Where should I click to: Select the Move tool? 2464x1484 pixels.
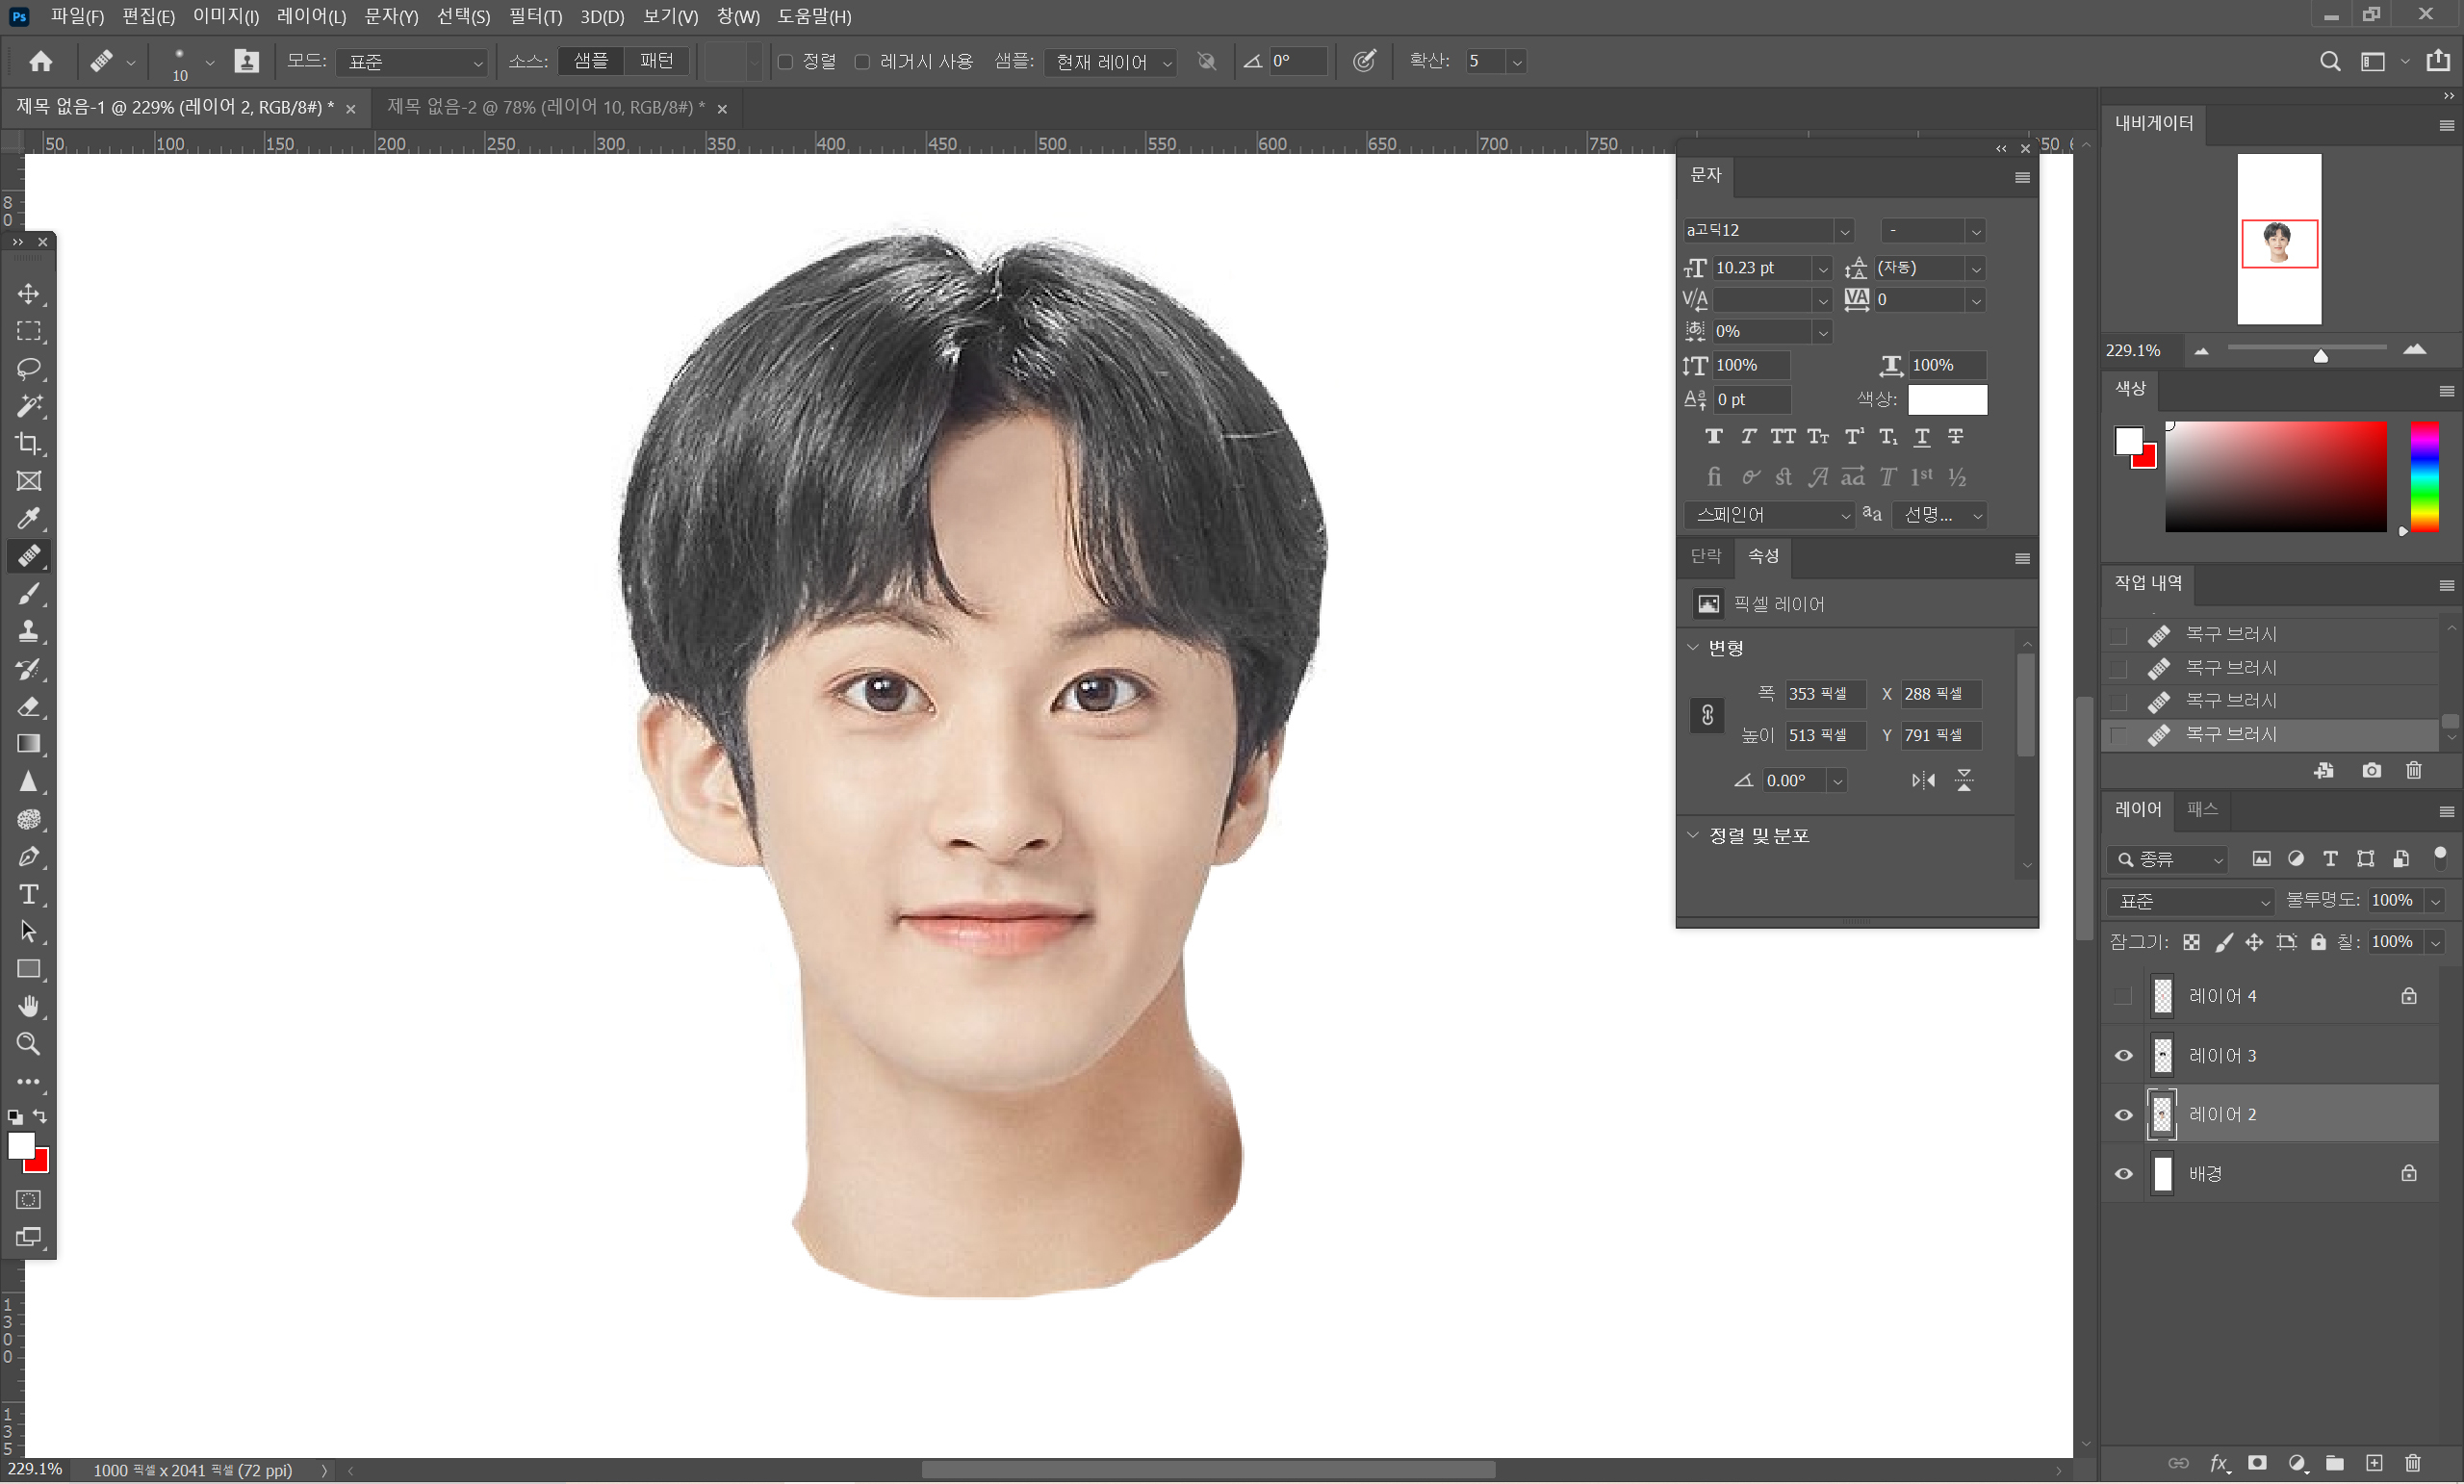pos(28,294)
